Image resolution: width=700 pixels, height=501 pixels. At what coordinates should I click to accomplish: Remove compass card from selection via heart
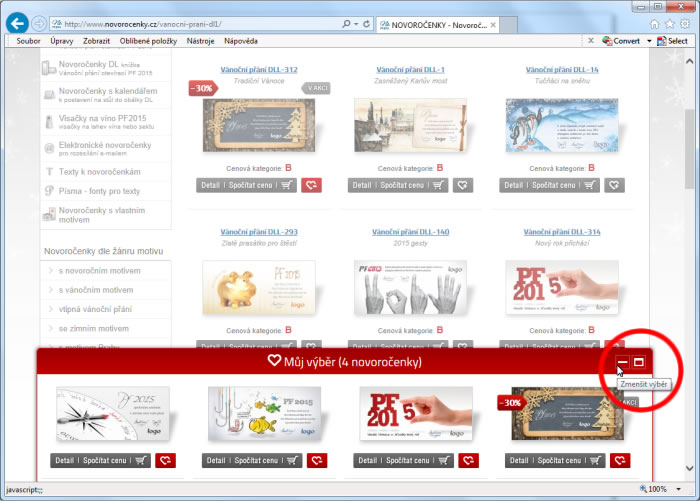pos(165,460)
